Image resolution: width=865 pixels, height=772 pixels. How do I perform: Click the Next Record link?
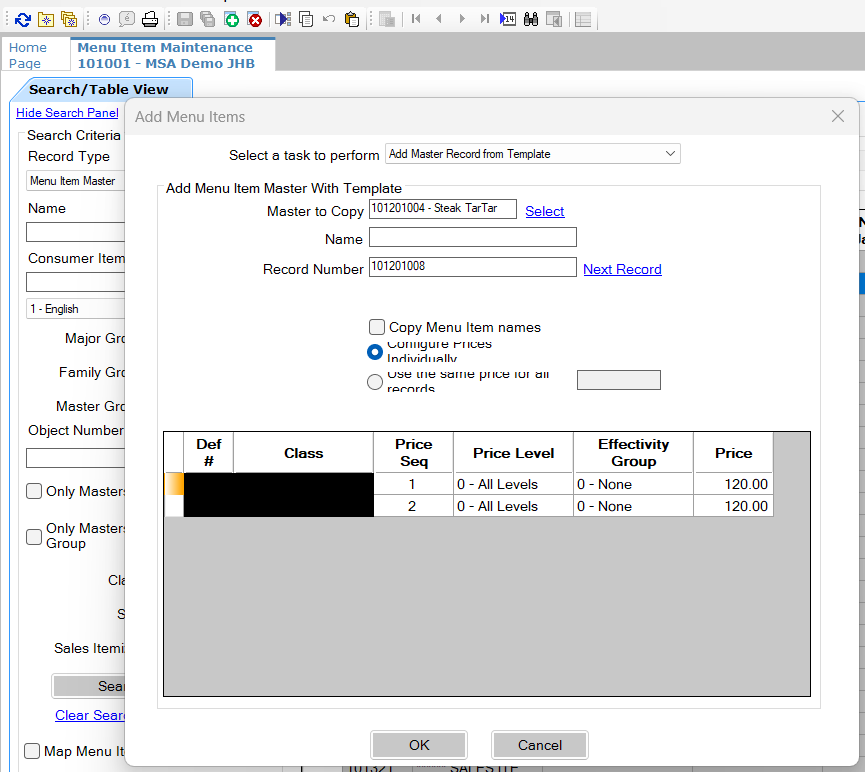622,269
